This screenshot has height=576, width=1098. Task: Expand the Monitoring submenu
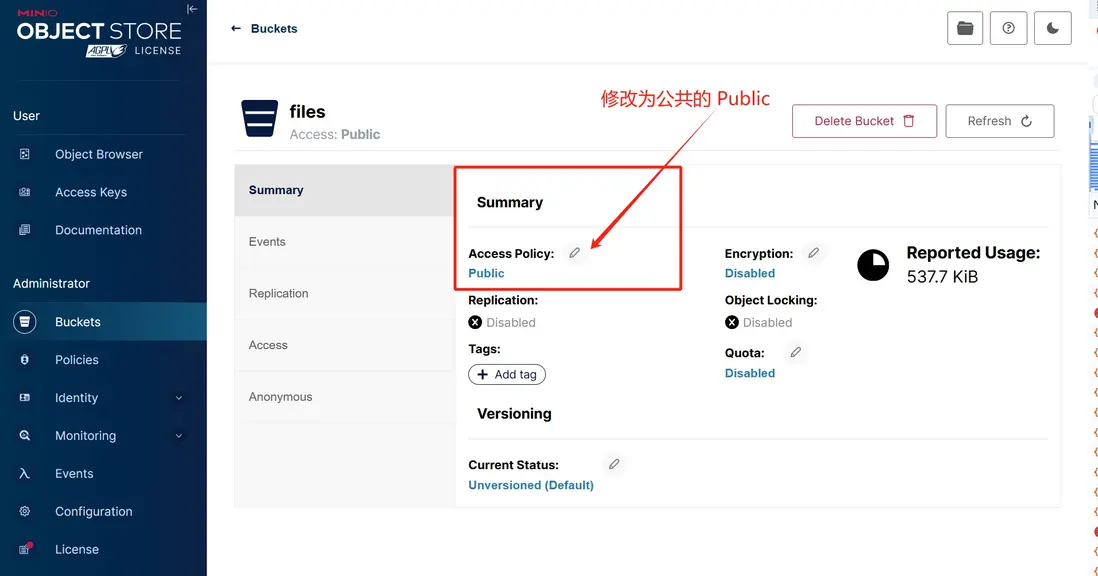click(x=179, y=436)
